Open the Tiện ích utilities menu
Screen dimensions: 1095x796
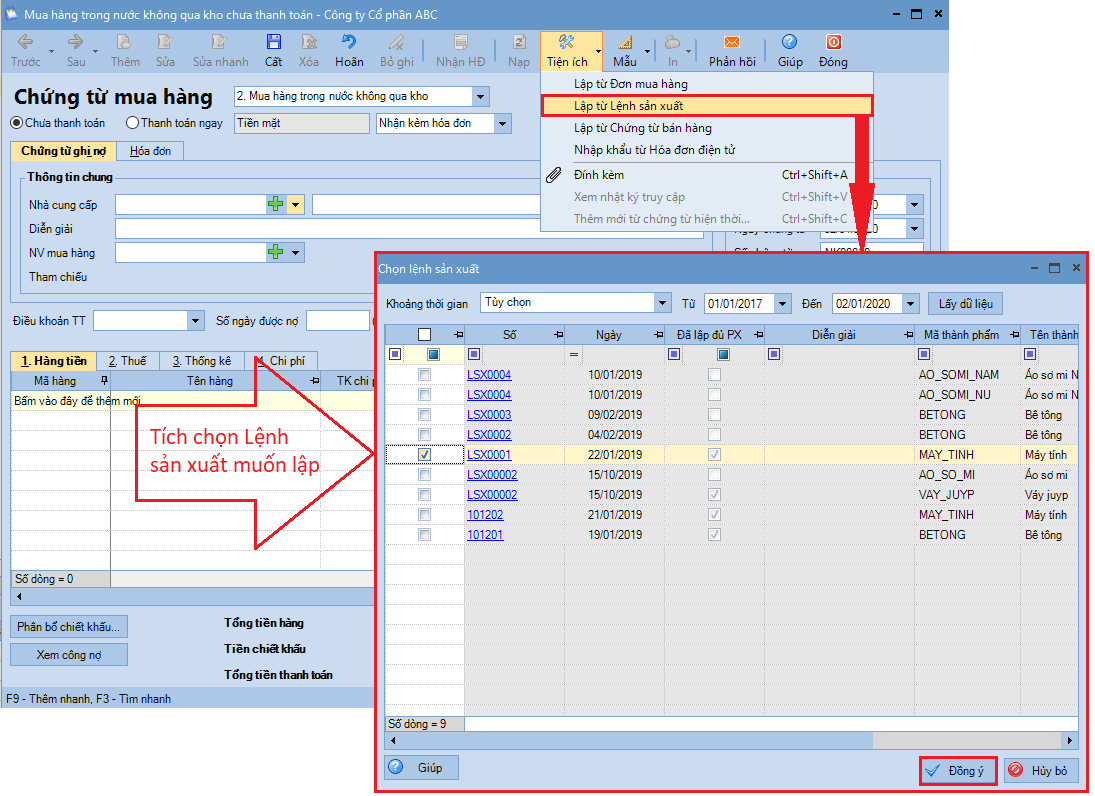[567, 49]
